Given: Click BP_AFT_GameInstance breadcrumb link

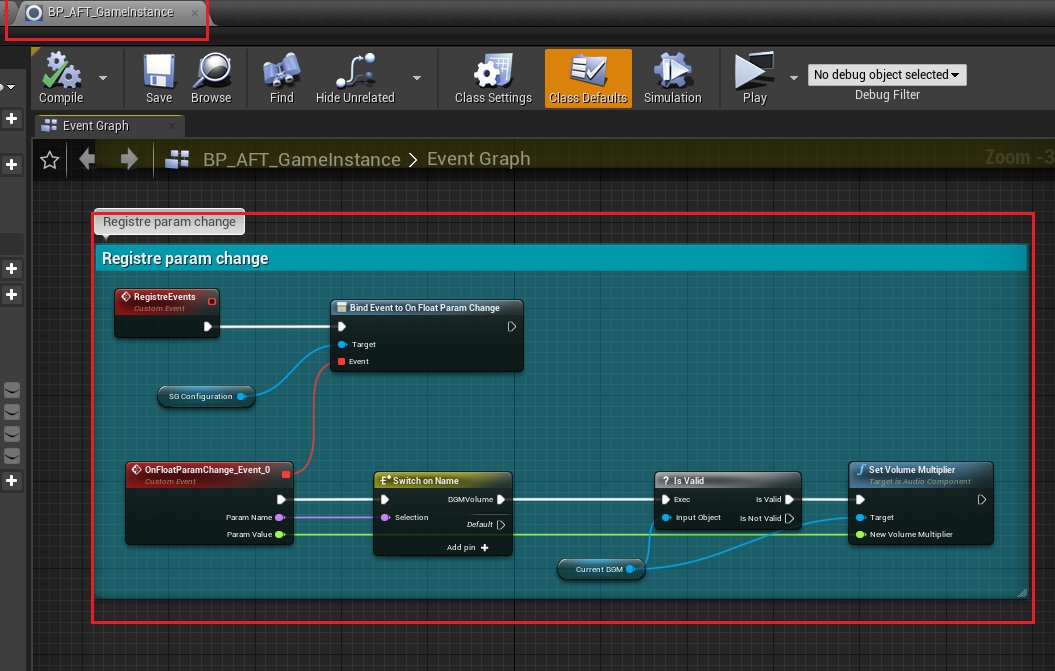Looking at the screenshot, I should point(301,160).
